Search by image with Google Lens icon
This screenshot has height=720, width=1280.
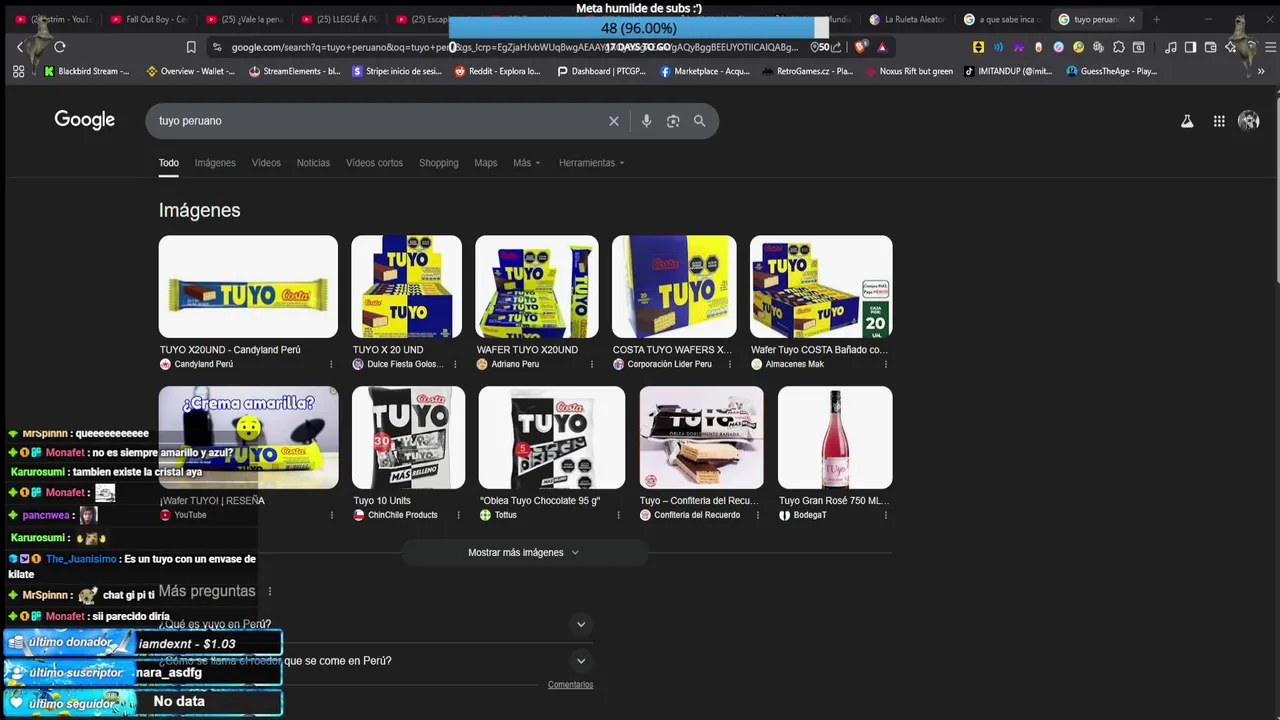point(673,121)
